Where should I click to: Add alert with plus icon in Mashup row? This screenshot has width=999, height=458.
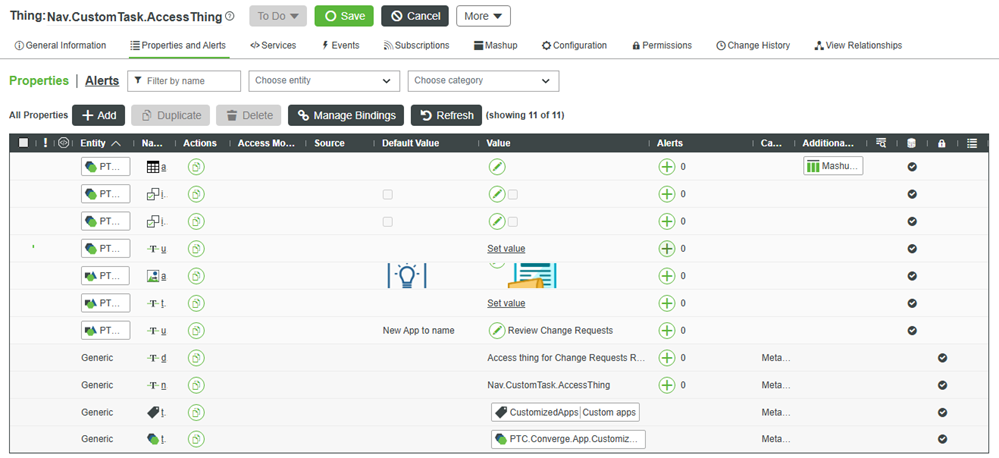[666, 167]
